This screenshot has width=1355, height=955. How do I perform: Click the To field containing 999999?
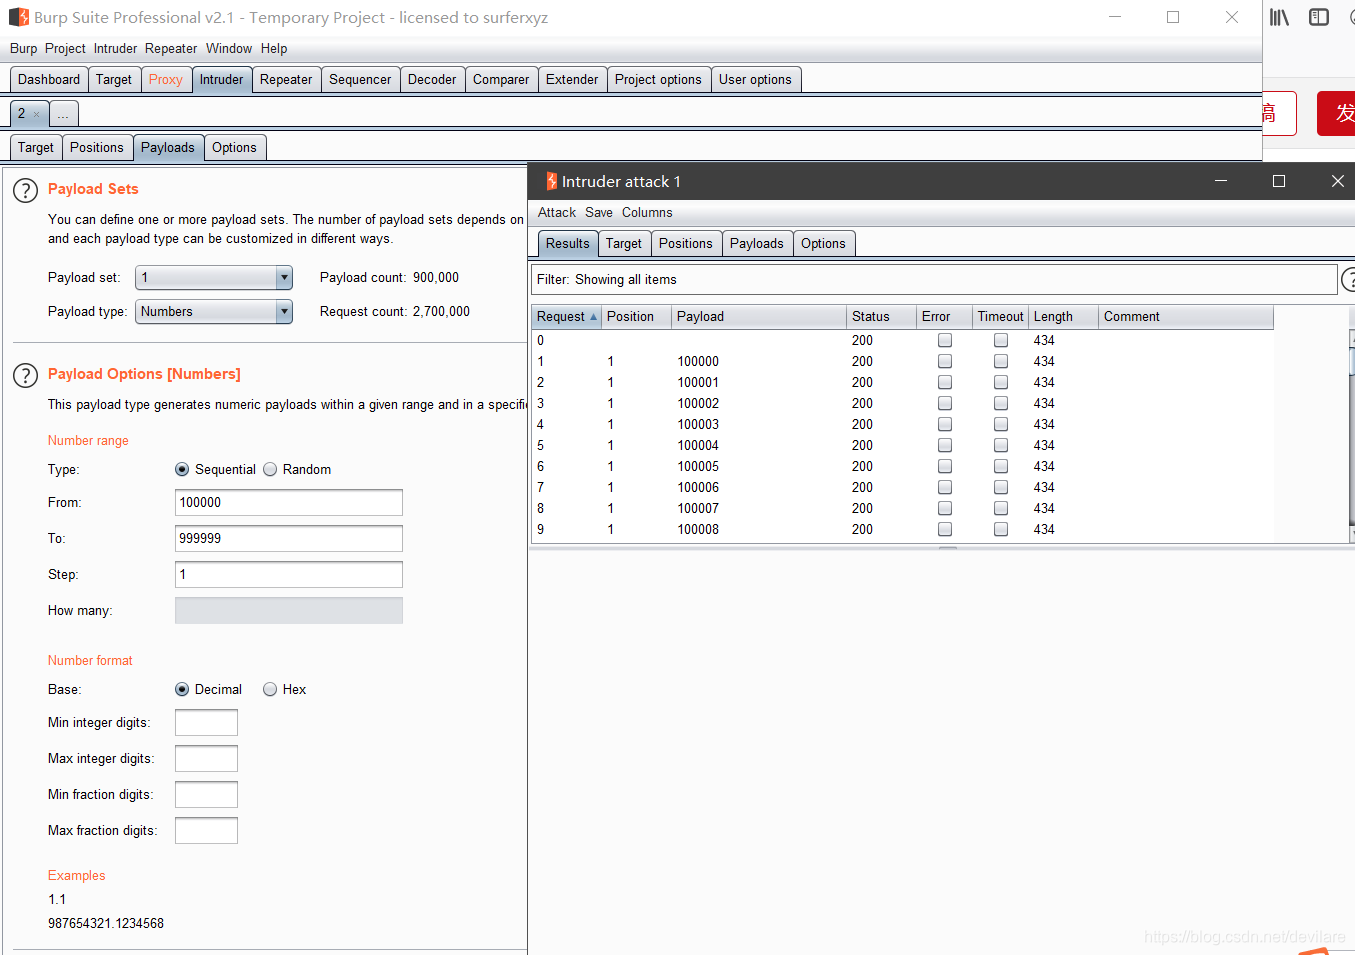pos(289,539)
